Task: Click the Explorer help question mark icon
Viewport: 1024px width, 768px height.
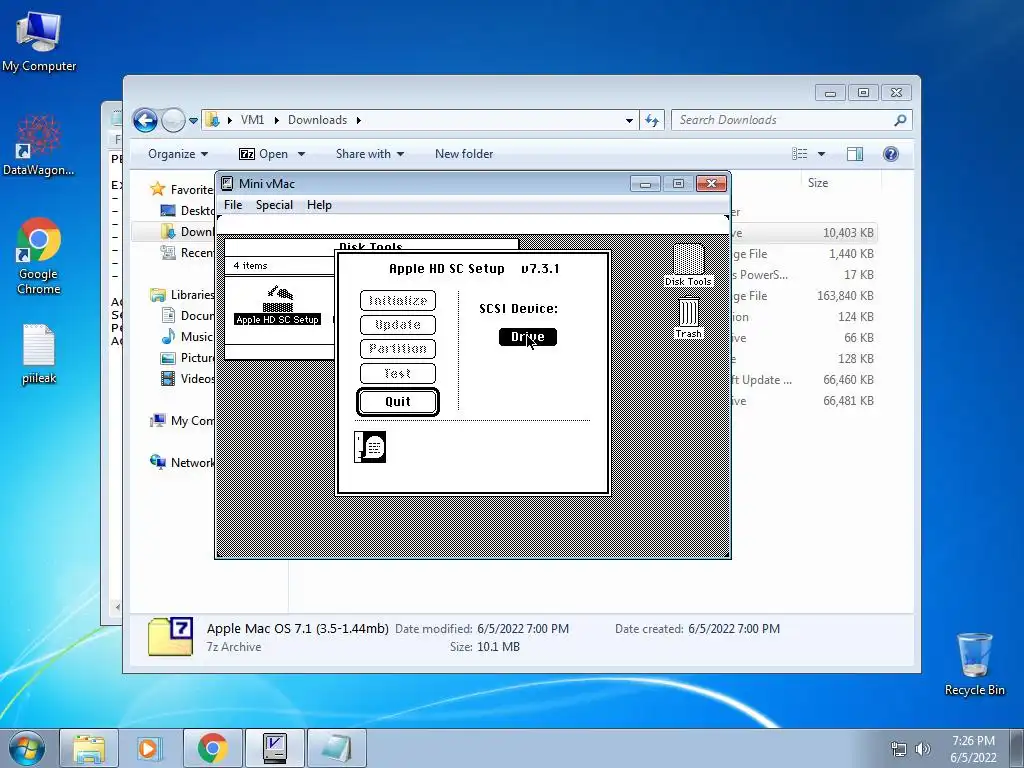Action: 891,154
